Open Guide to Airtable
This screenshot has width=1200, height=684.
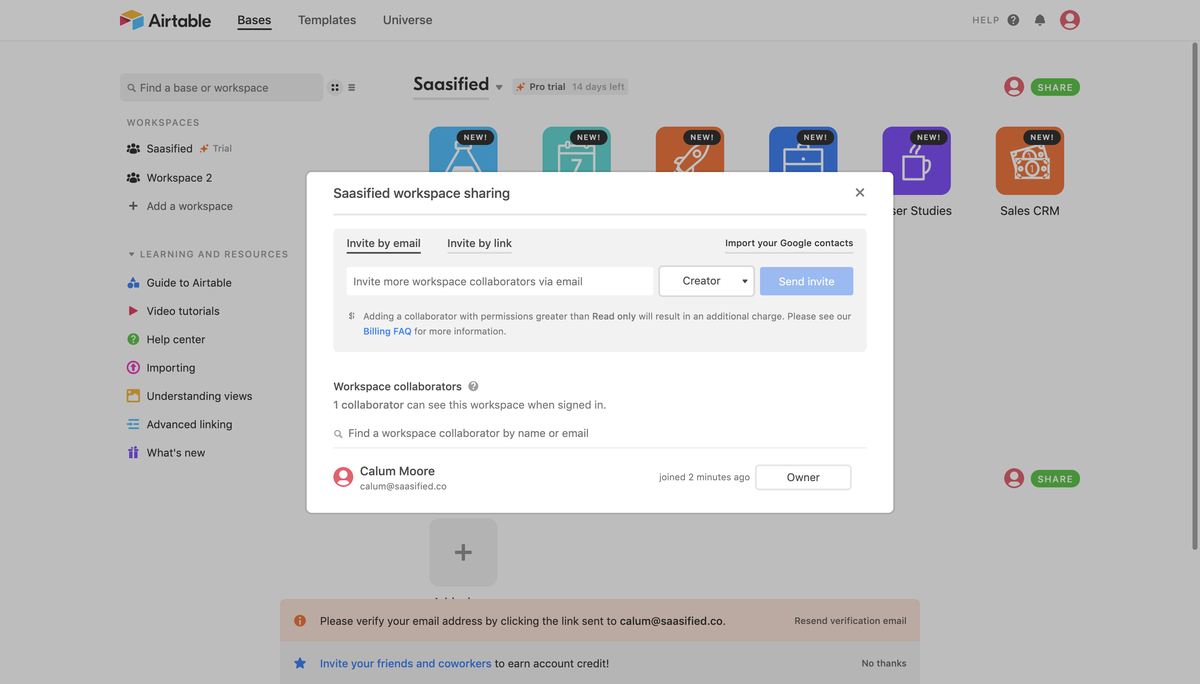[189, 283]
